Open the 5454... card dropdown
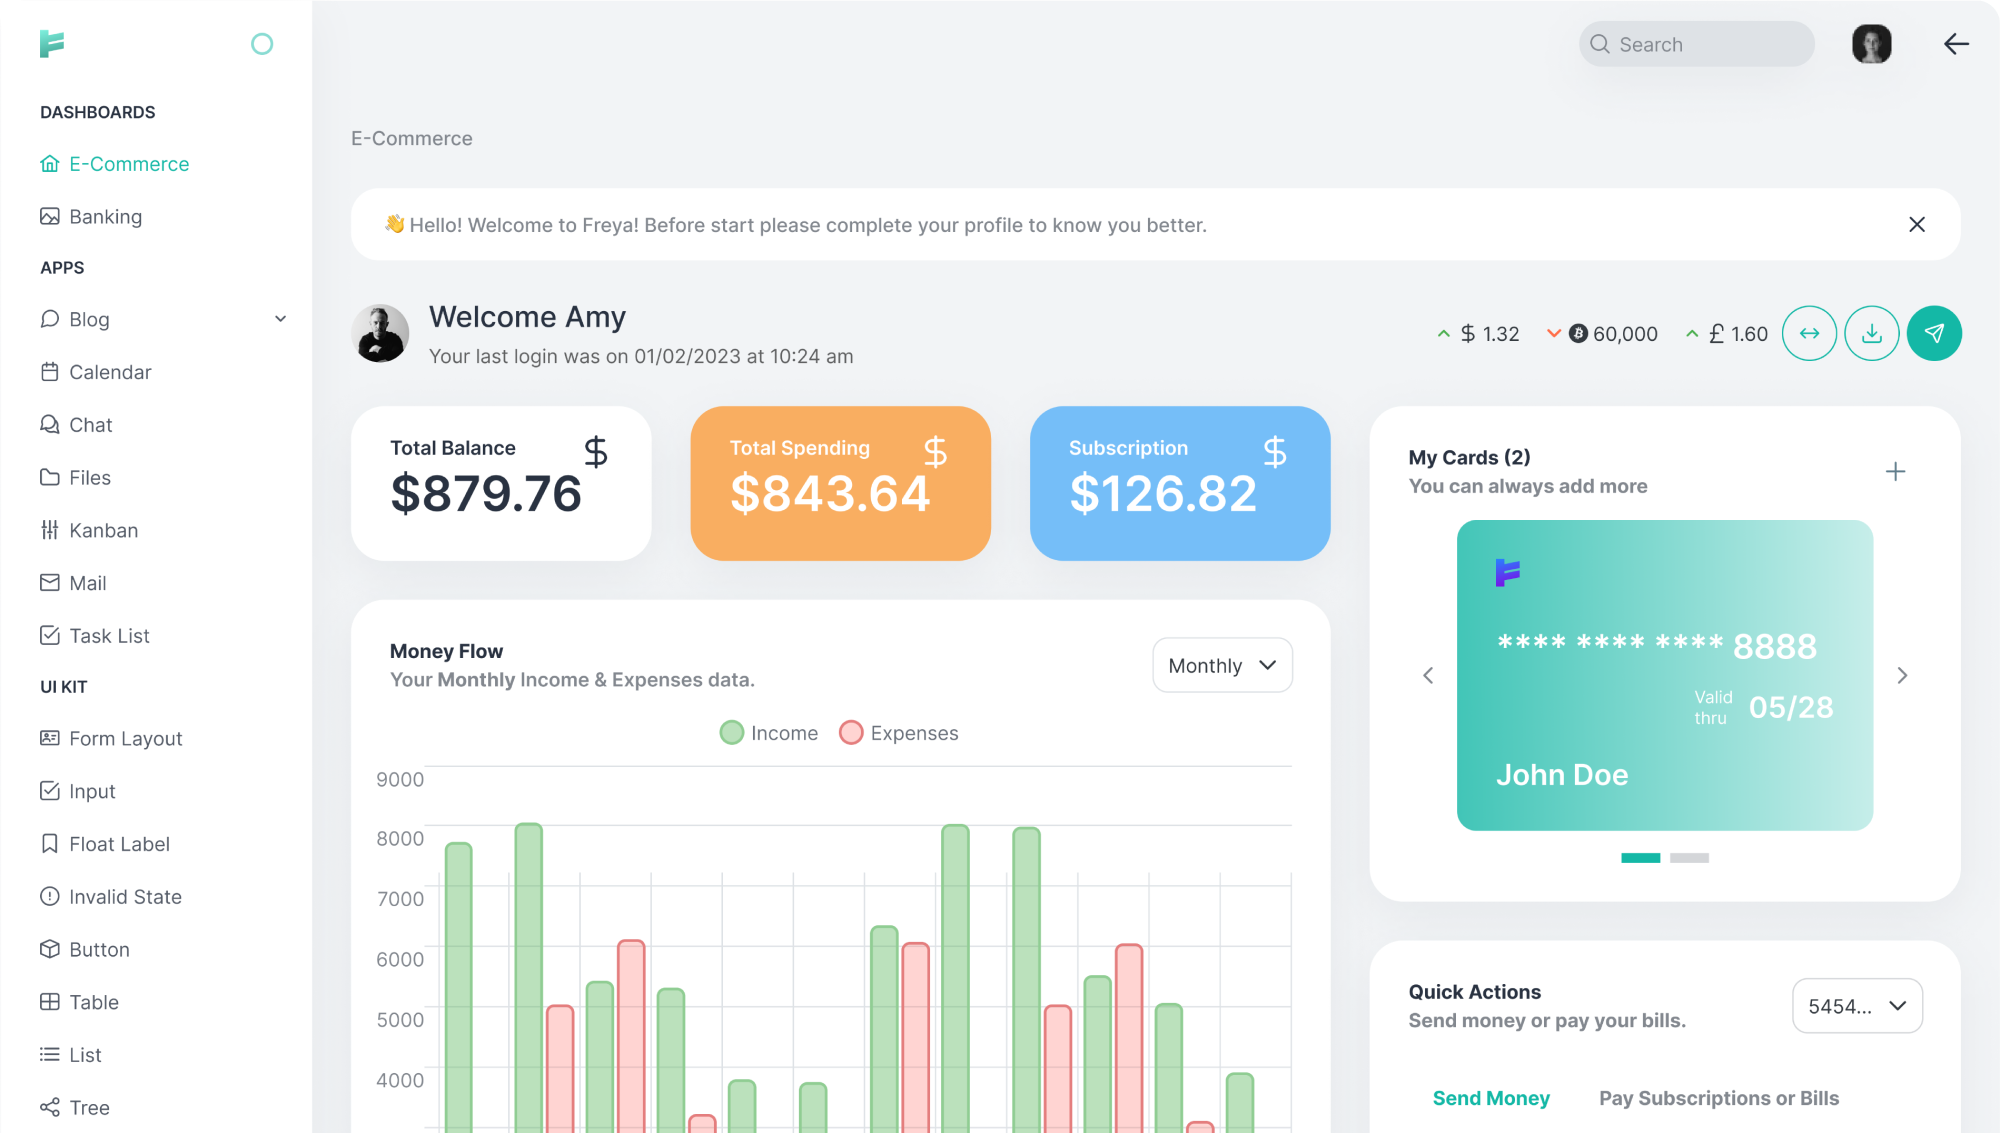 point(1857,1006)
